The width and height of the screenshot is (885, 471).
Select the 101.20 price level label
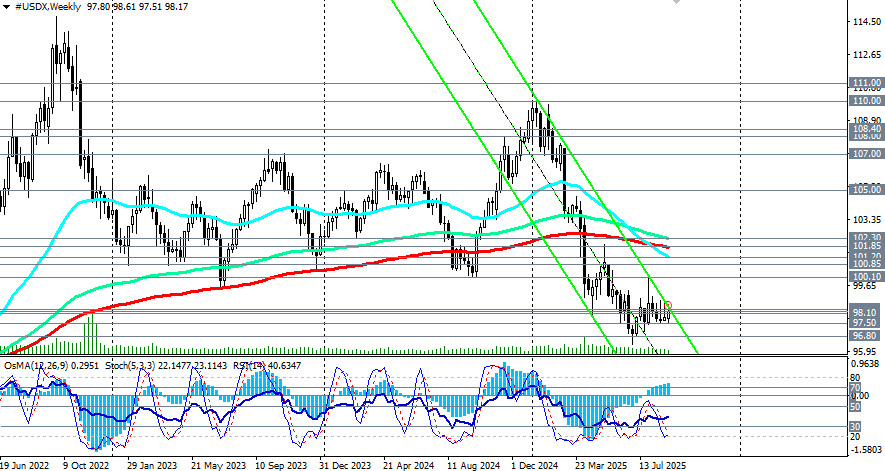click(867, 256)
